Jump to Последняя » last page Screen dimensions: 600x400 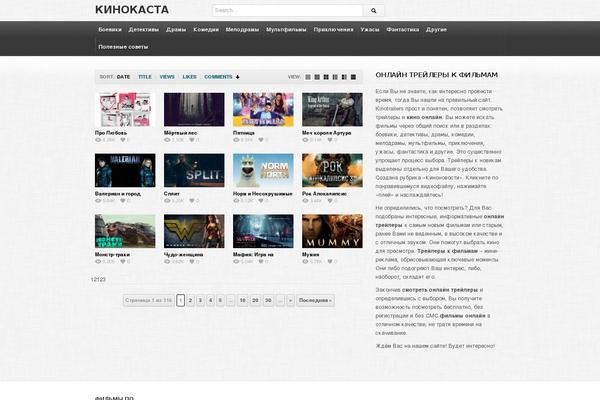point(315,300)
